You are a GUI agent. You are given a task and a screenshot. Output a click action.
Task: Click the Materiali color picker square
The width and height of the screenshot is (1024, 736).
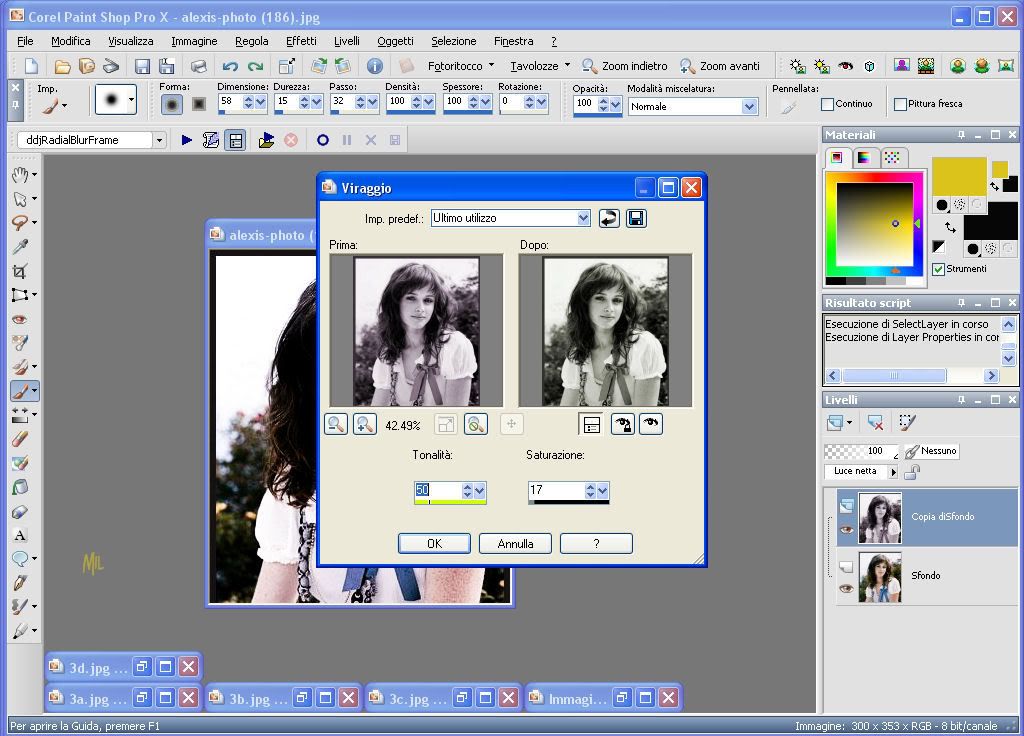click(874, 225)
